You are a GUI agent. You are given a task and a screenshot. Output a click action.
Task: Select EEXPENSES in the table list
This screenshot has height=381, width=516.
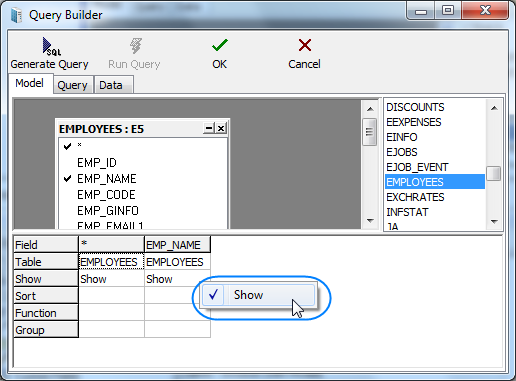coord(435,122)
